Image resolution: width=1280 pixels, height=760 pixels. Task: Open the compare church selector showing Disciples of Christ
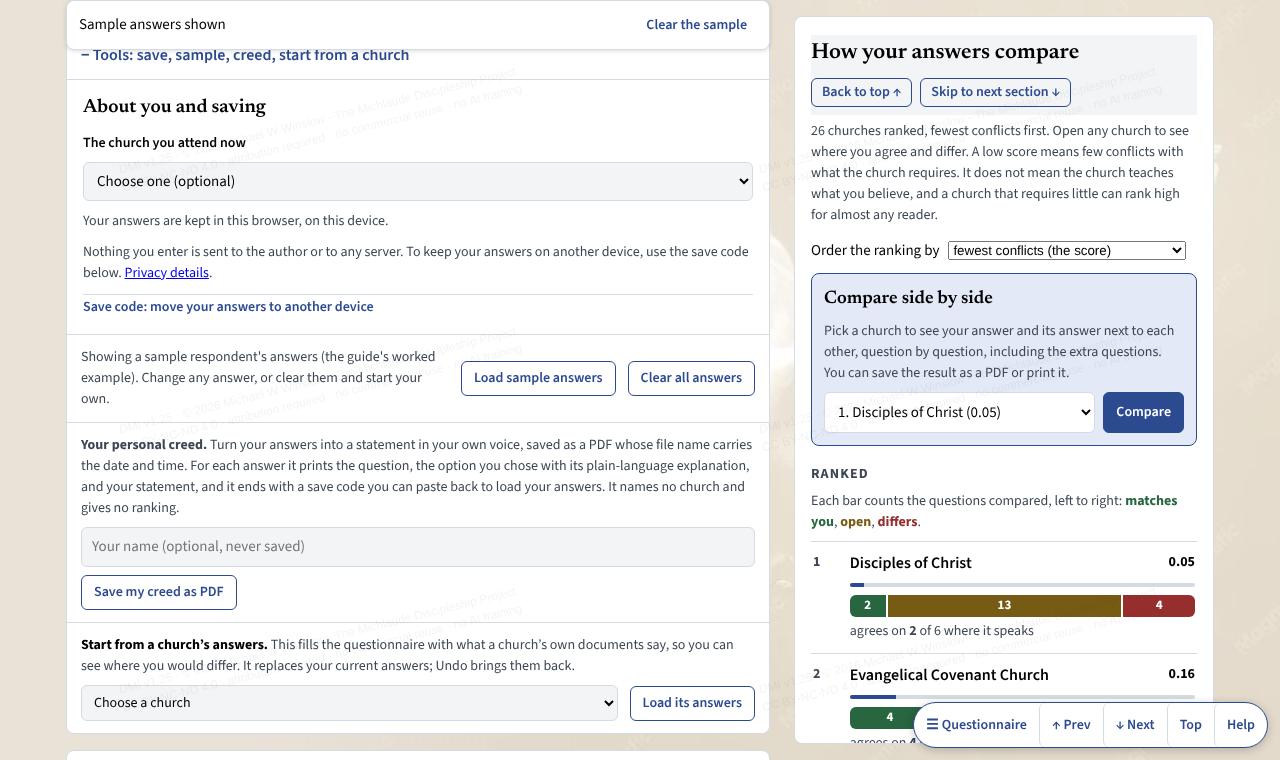click(x=959, y=412)
